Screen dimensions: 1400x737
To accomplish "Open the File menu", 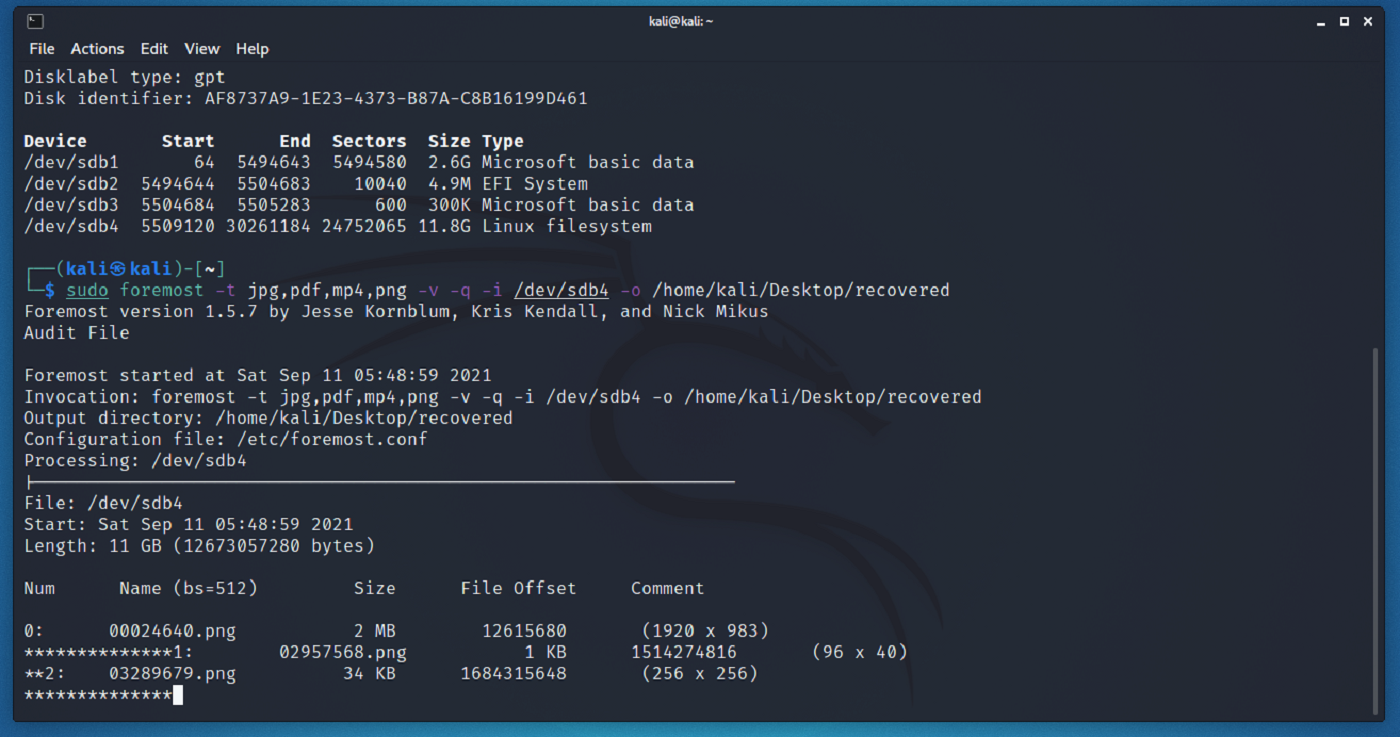I will tap(41, 48).
